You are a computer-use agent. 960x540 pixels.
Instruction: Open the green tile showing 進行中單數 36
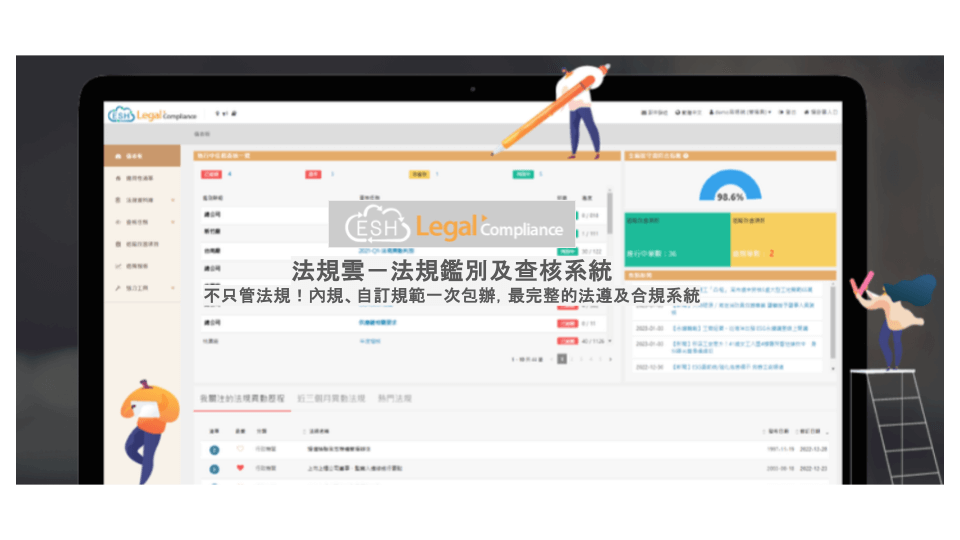677,239
